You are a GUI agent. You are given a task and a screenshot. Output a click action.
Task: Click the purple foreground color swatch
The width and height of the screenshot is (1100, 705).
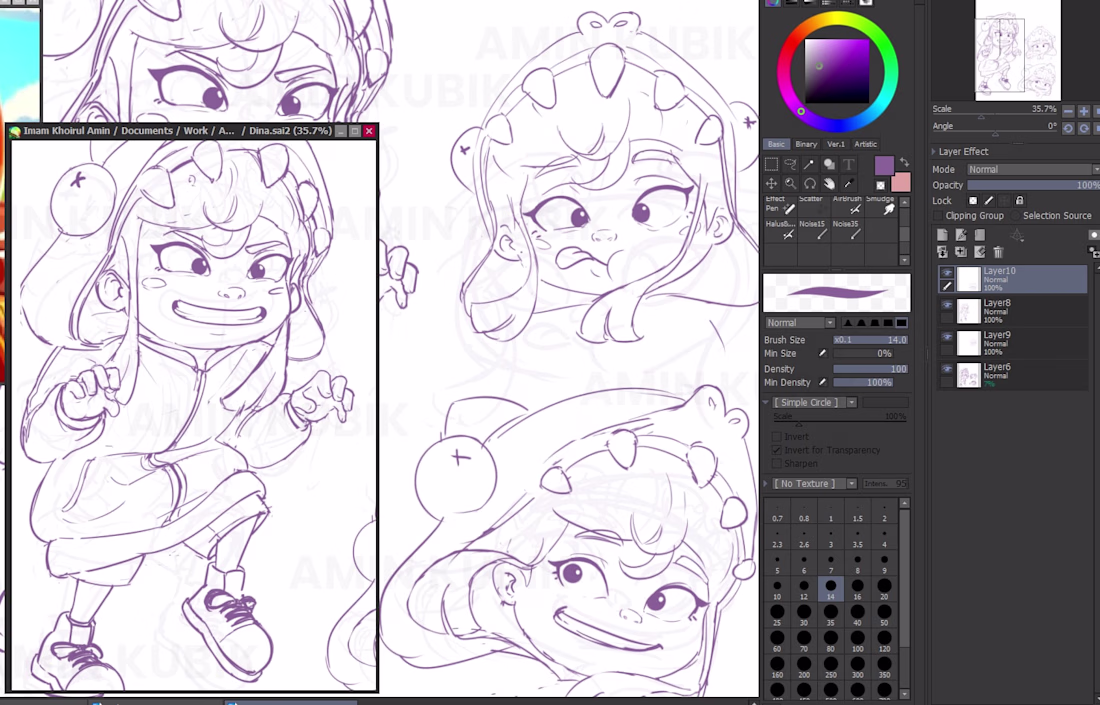pyautogui.click(x=885, y=166)
